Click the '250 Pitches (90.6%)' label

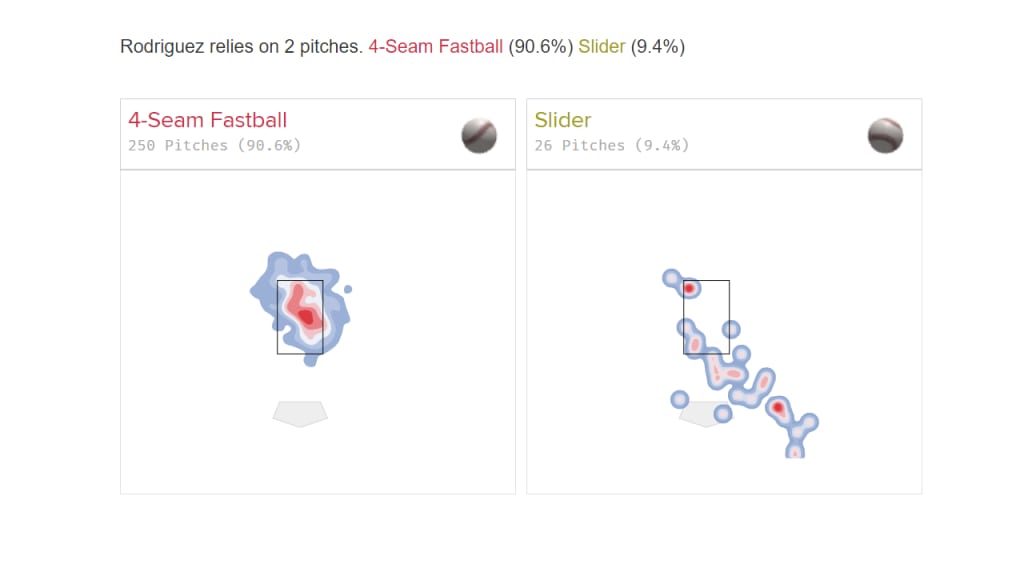(x=214, y=145)
